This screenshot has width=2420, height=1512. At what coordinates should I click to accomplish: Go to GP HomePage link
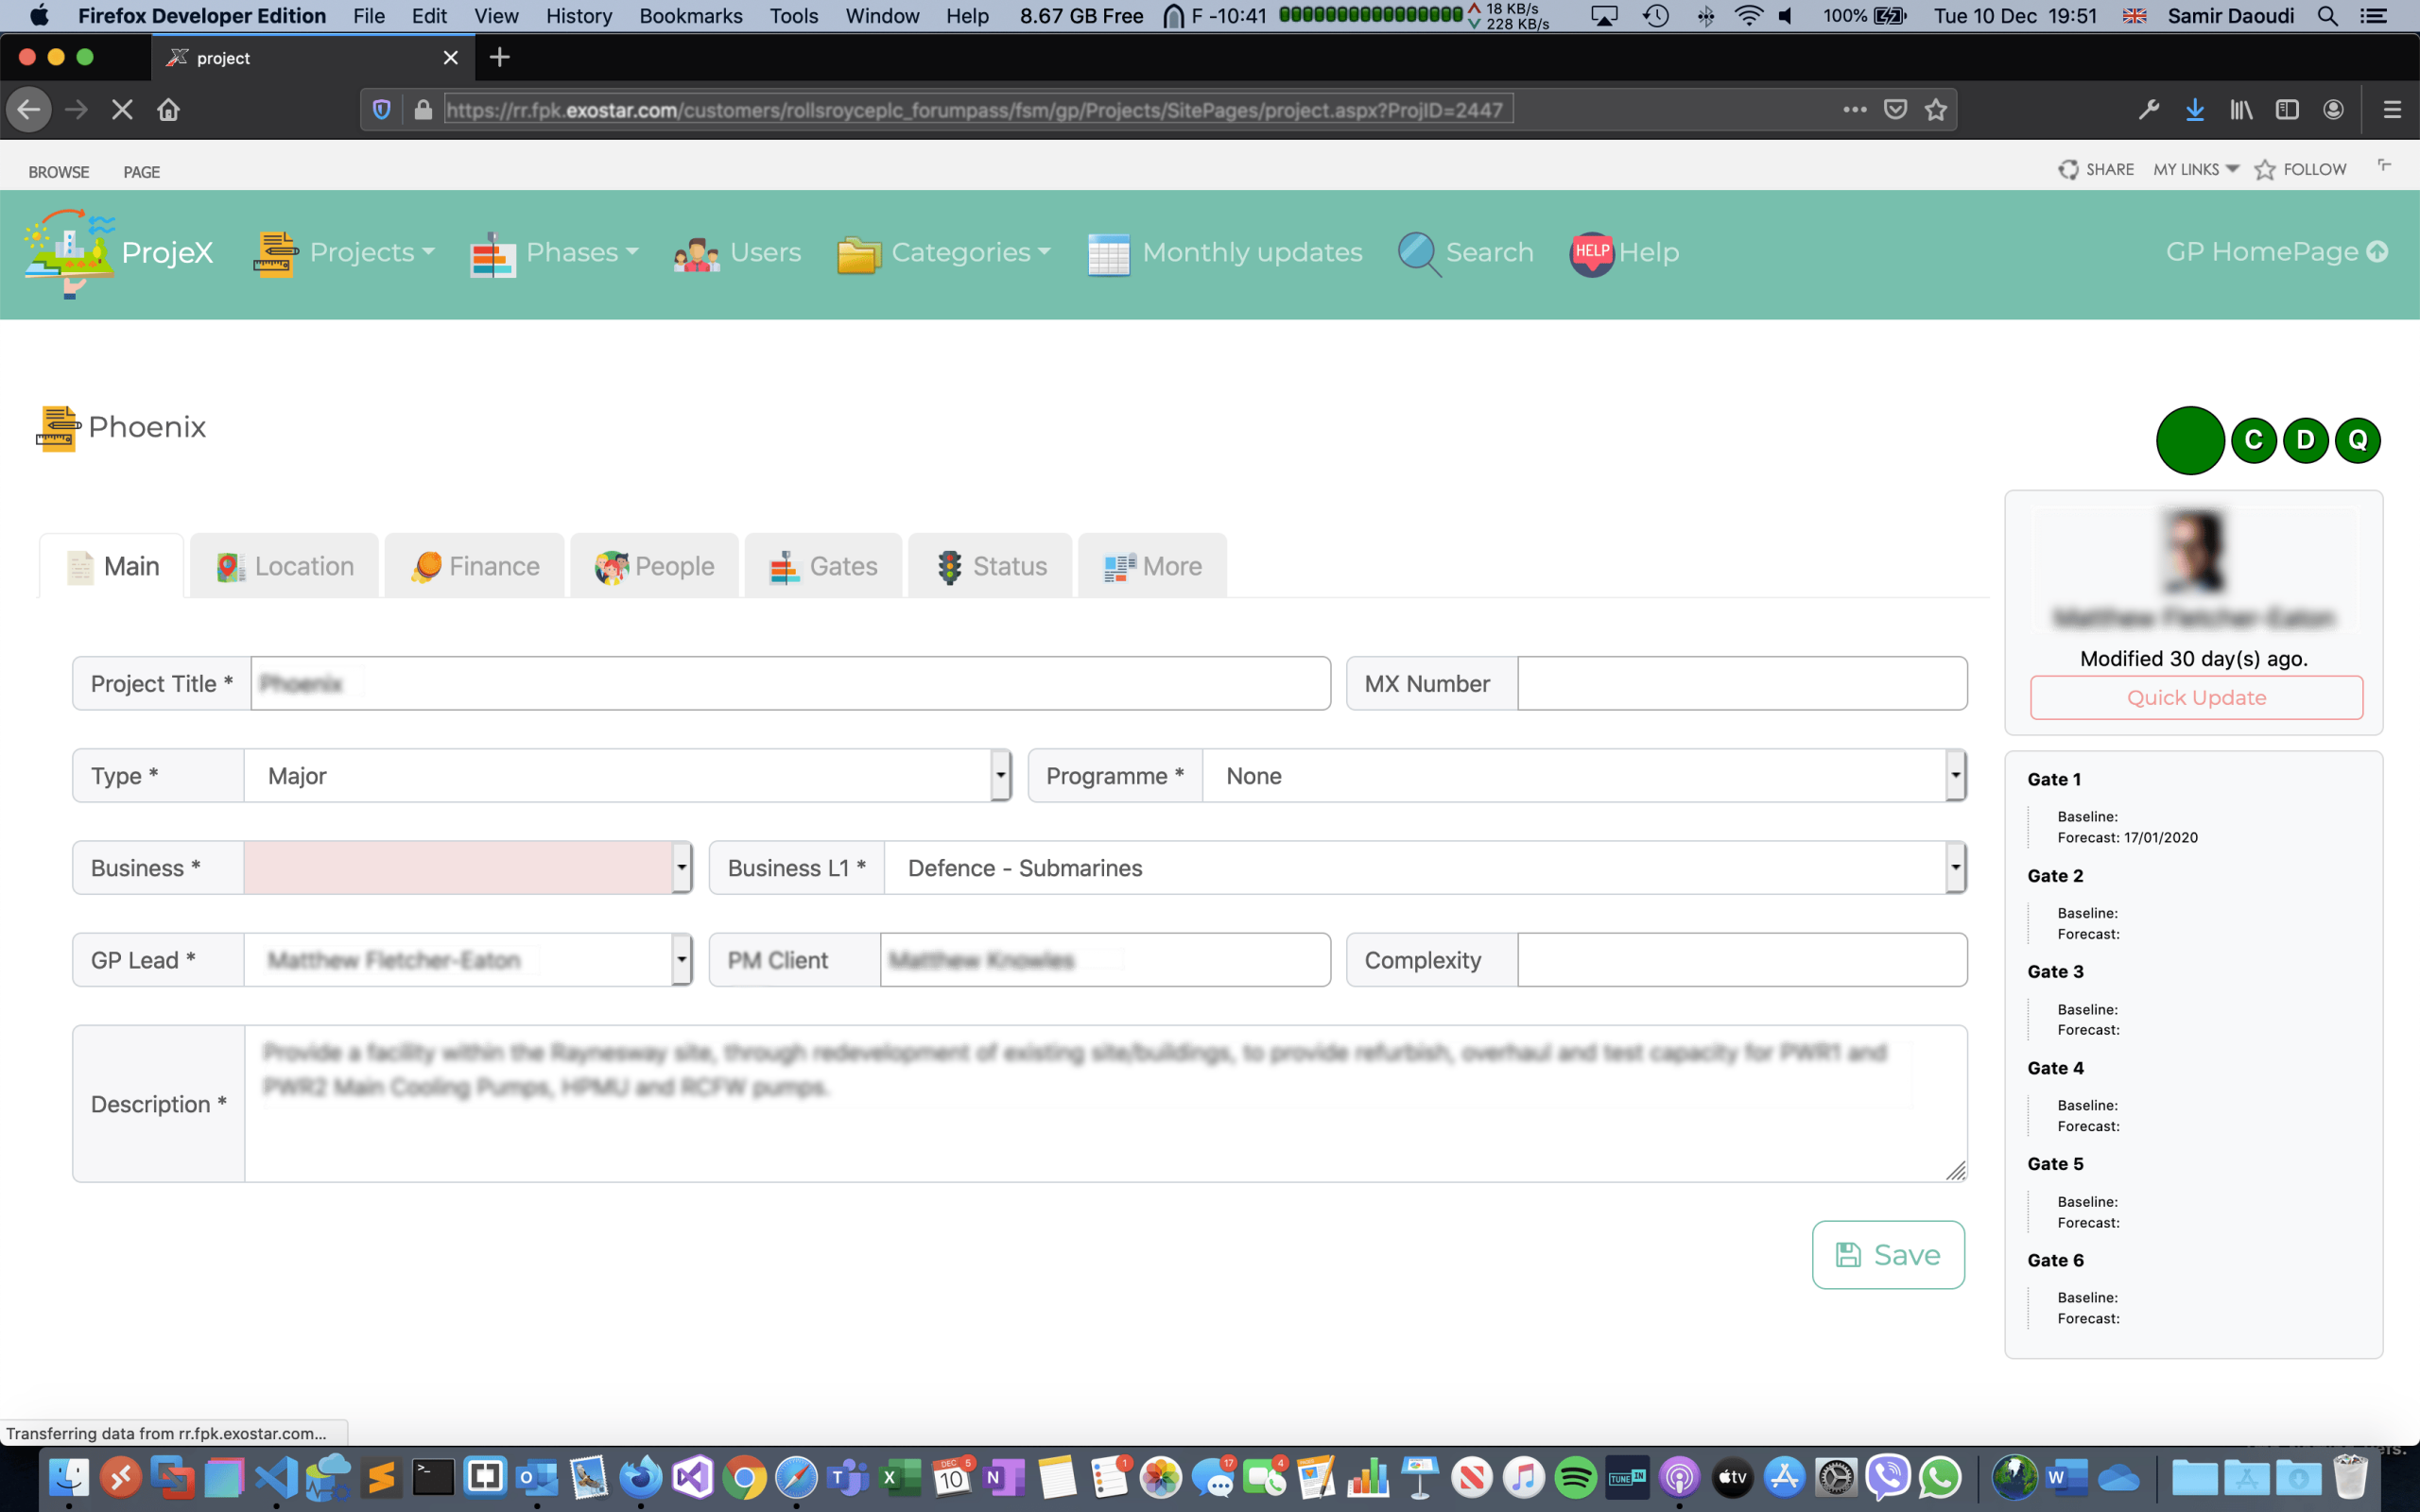point(2276,252)
